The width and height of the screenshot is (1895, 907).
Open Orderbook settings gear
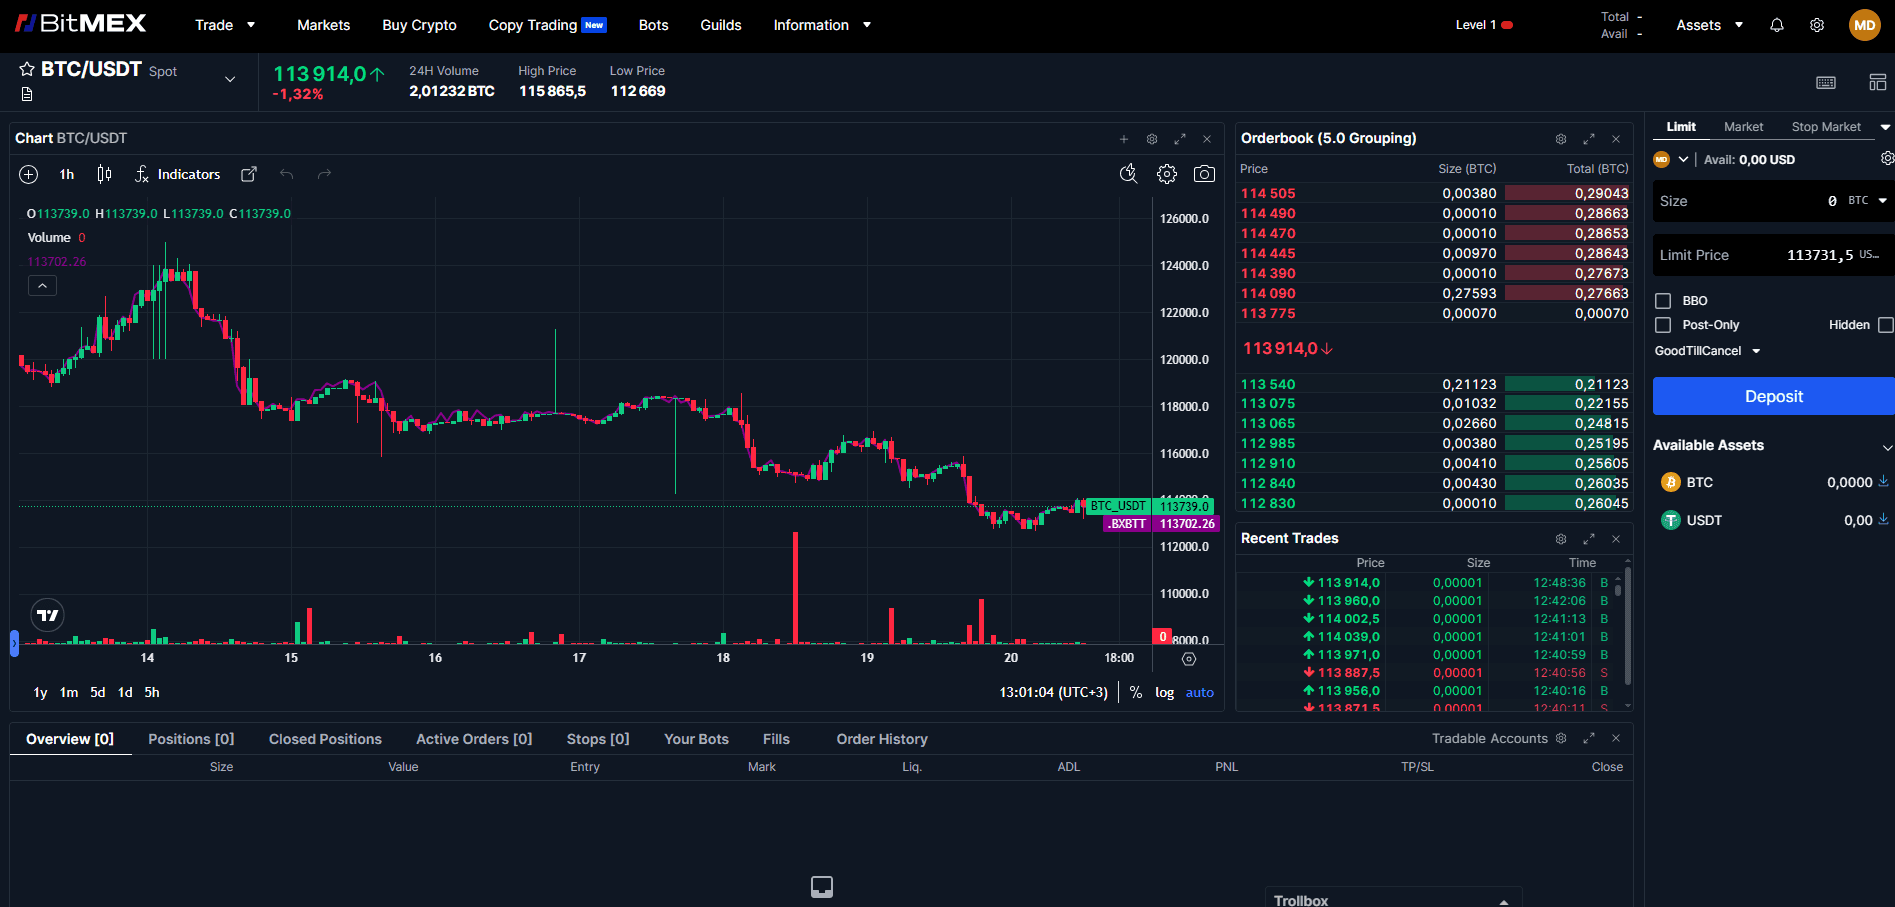click(x=1561, y=139)
